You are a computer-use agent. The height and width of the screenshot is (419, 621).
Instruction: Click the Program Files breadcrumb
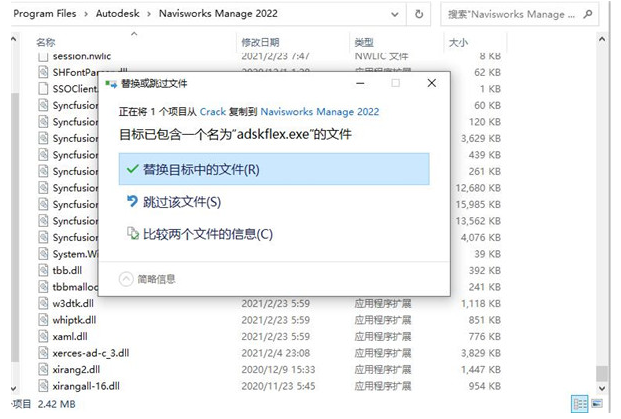tap(44, 13)
